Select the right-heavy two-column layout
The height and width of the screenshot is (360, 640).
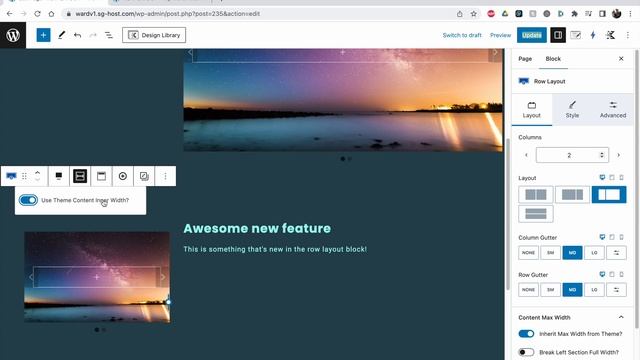[x=609, y=195]
